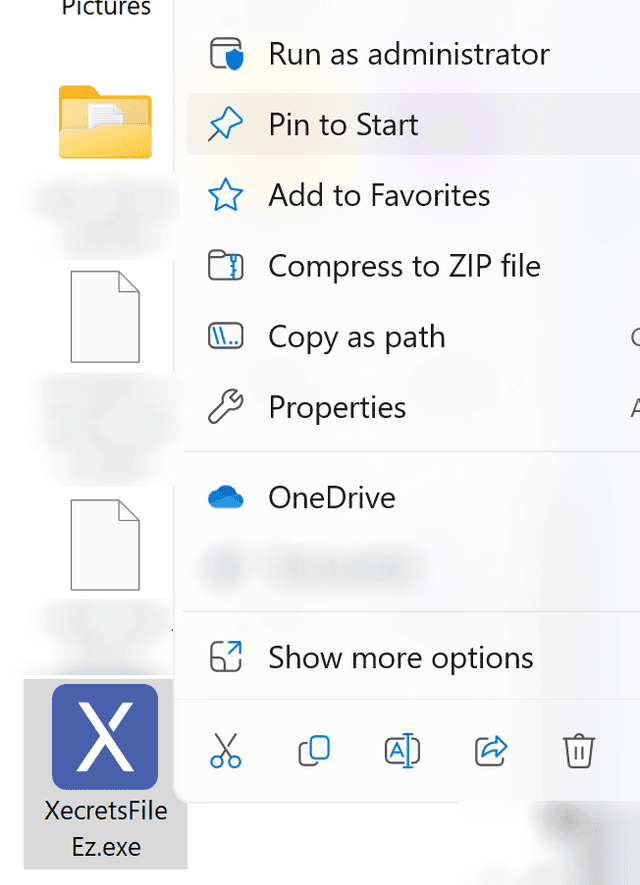Select the Rename icon
The image size is (640, 885).
(x=401, y=752)
